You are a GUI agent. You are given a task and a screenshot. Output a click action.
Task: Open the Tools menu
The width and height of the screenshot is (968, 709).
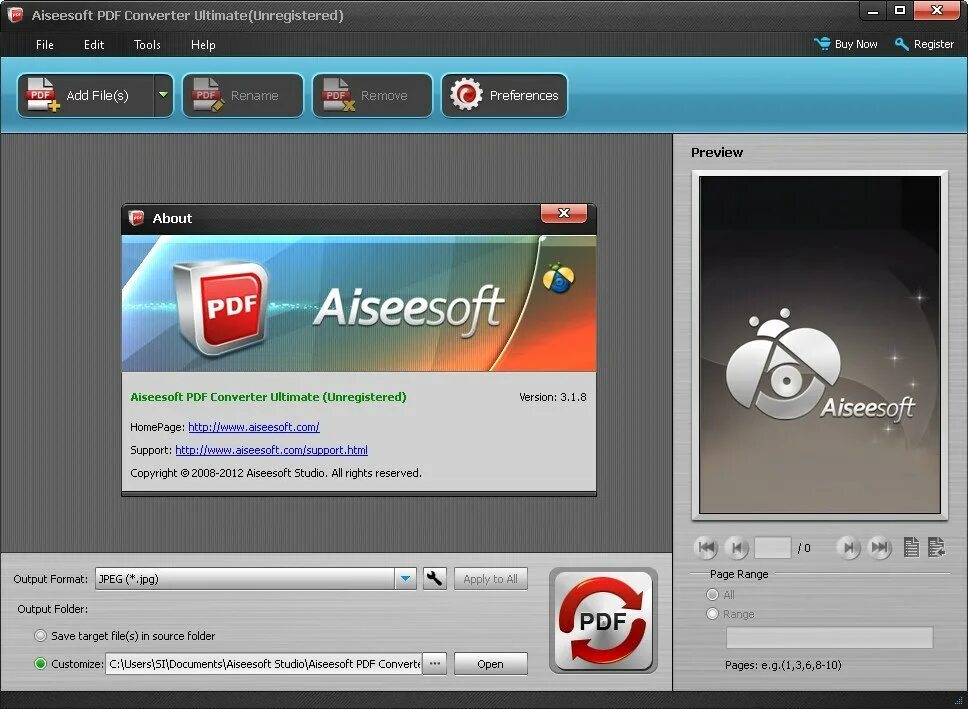click(x=147, y=44)
